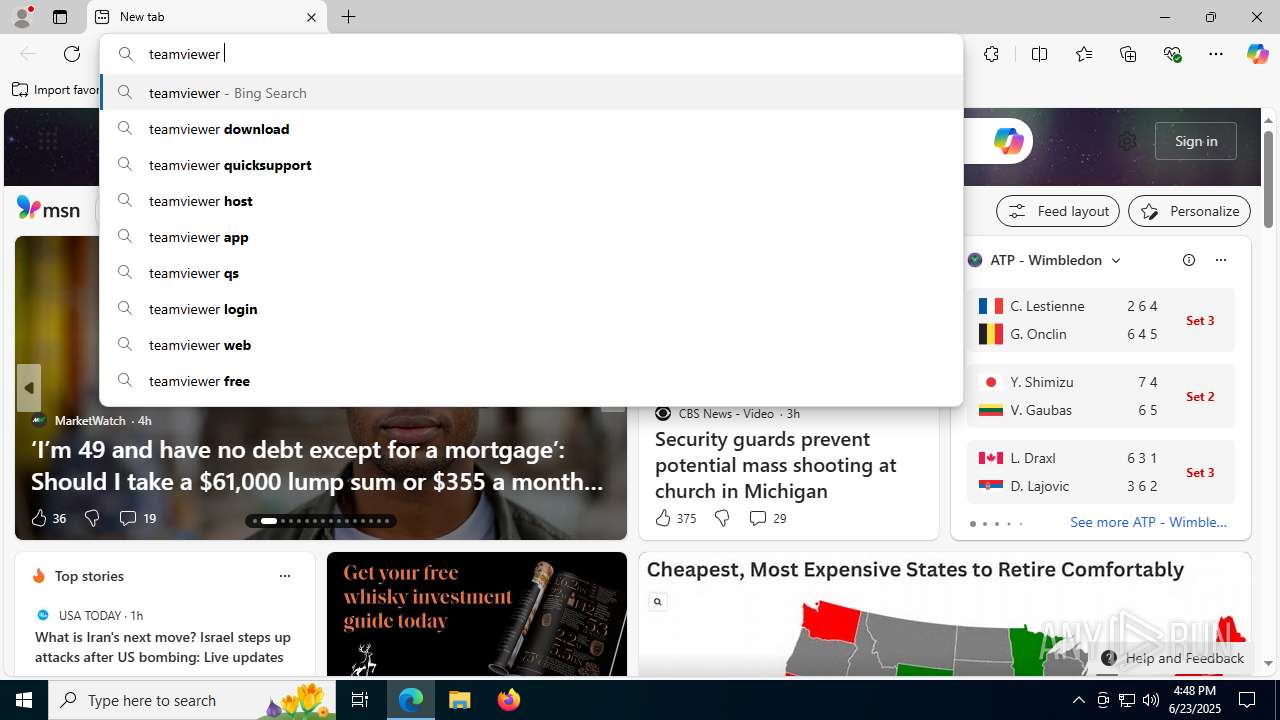Open Cheapest, Most Expensive States article
Screen dimensions: 1280x720
(x=915, y=569)
